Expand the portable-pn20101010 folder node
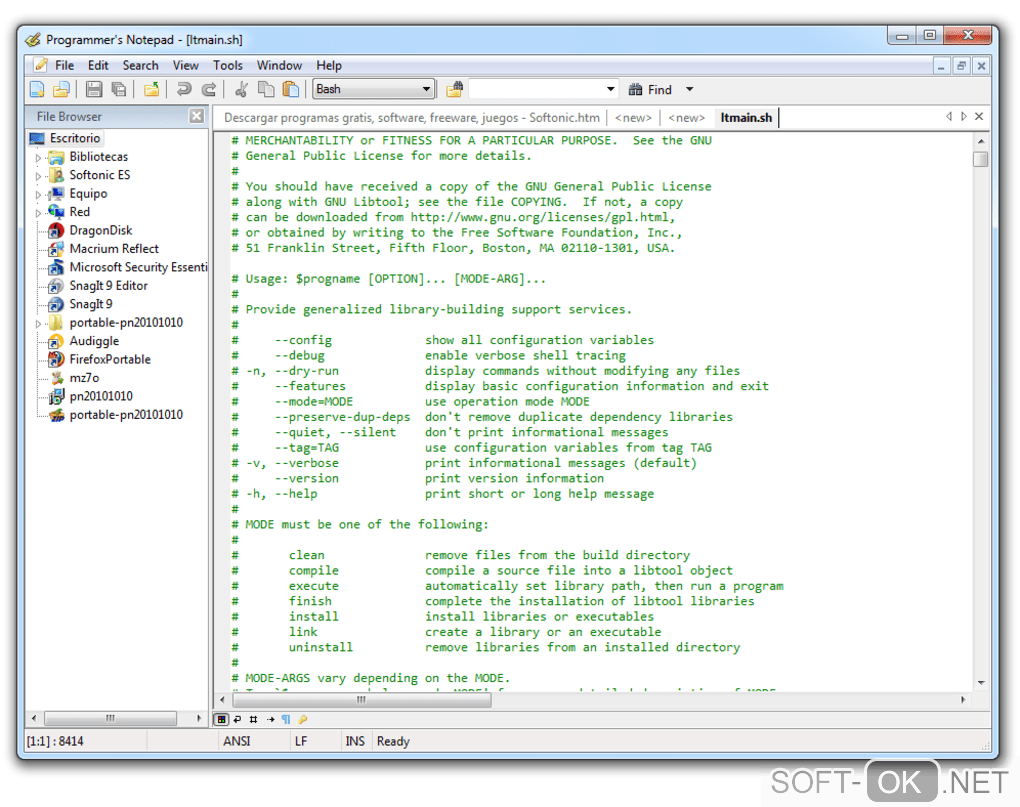This screenshot has height=807, width=1020. point(38,323)
